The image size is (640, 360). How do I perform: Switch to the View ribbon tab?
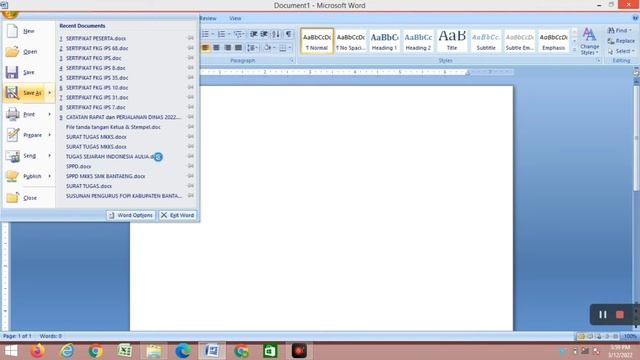(235, 18)
